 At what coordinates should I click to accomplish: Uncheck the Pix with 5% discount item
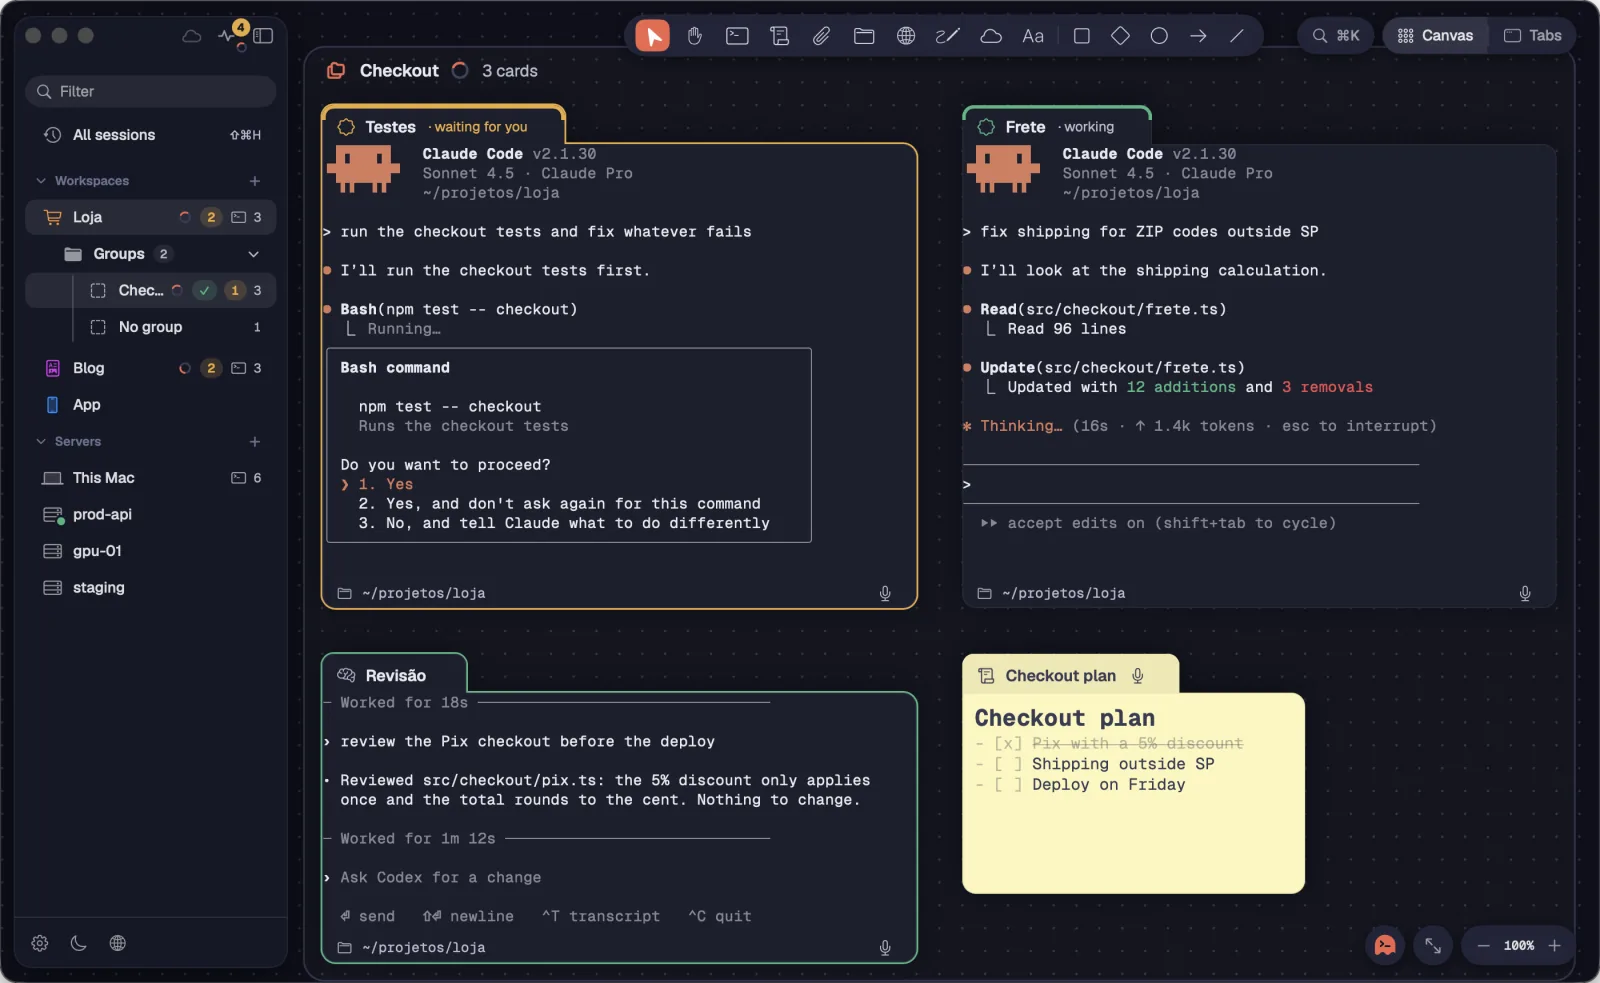point(1008,744)
